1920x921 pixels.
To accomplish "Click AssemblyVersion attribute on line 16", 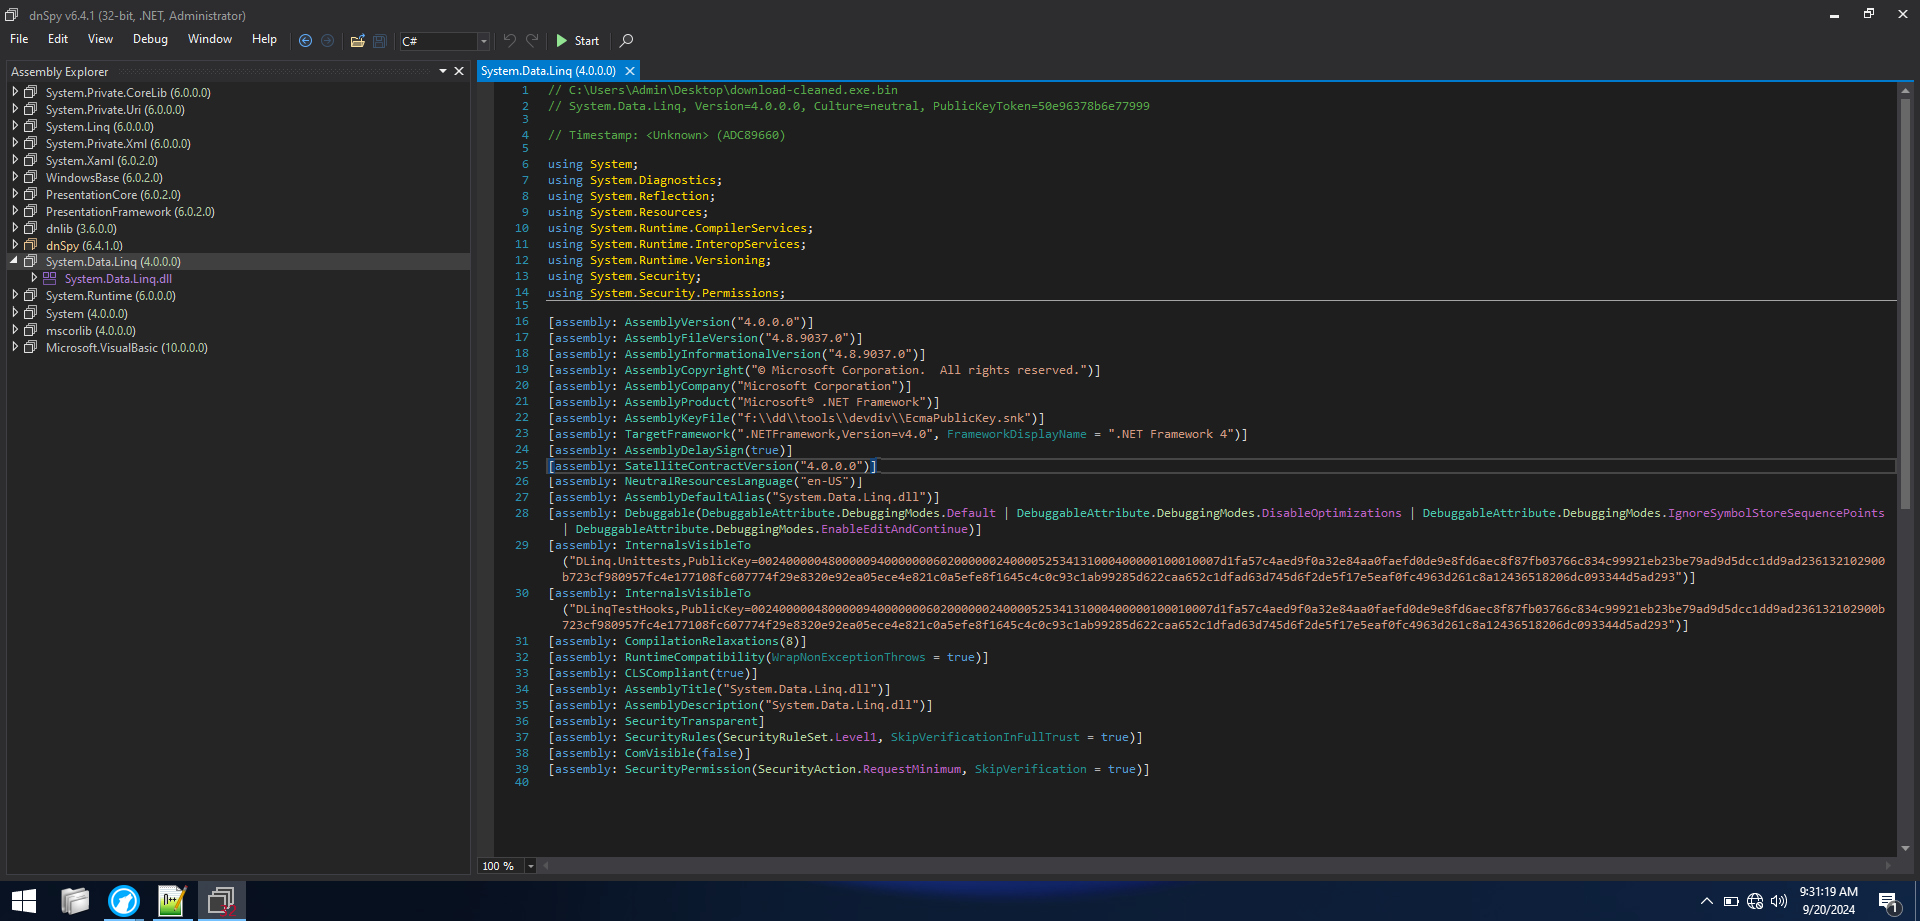I will 678,322.
